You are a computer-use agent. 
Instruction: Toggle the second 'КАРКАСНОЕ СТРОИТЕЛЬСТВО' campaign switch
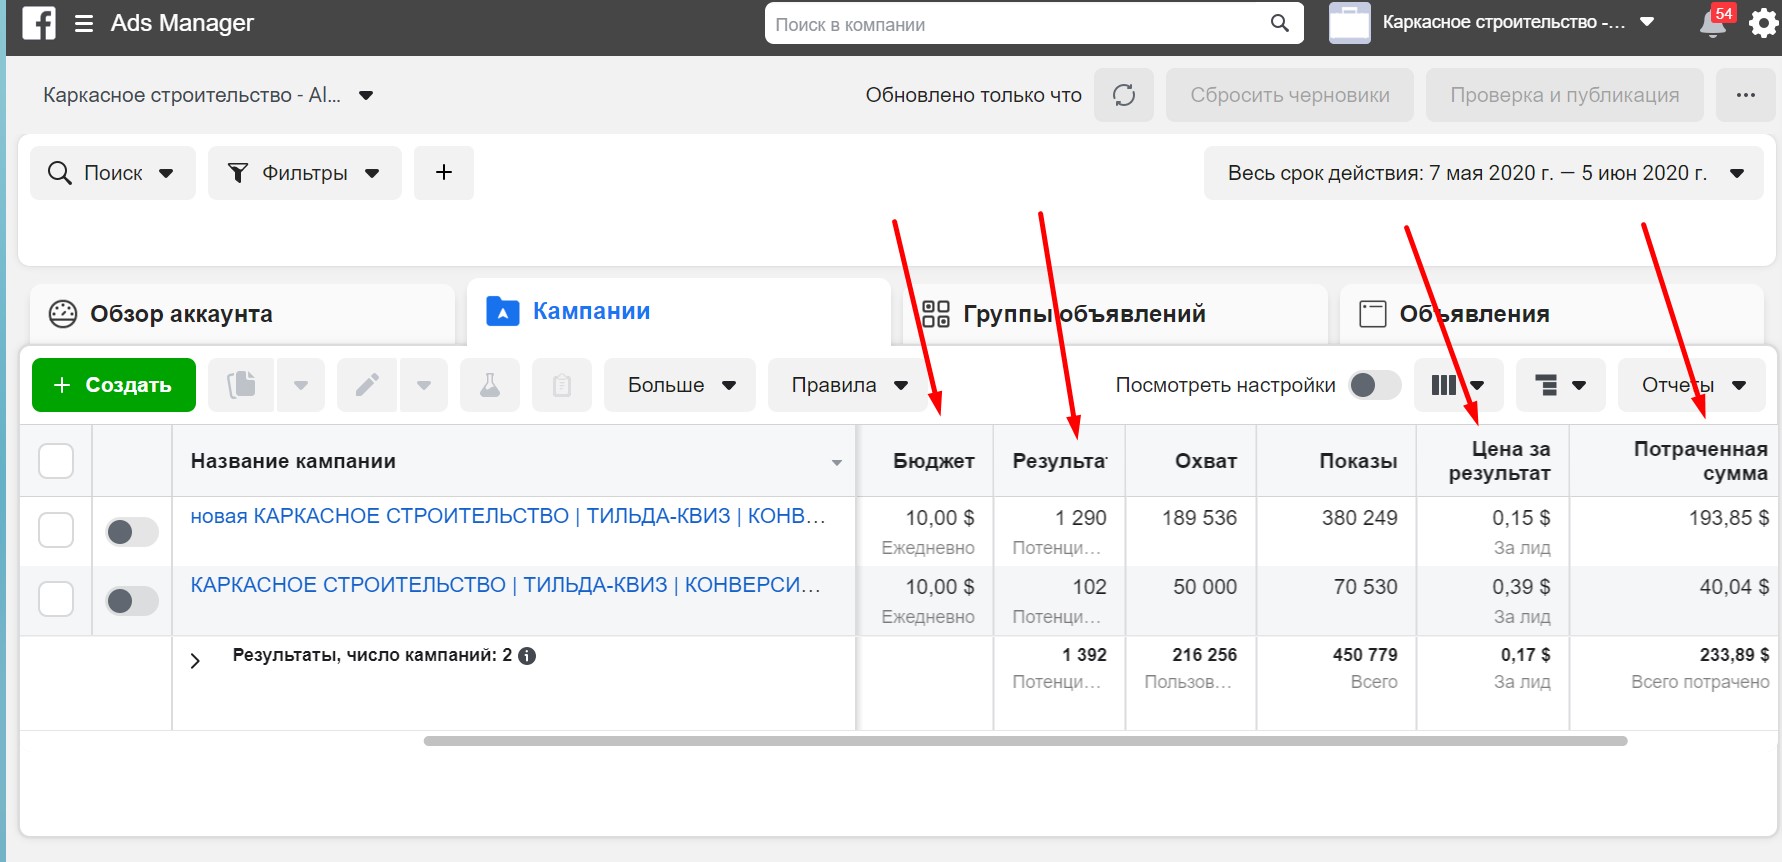click(x=132, y=601)
